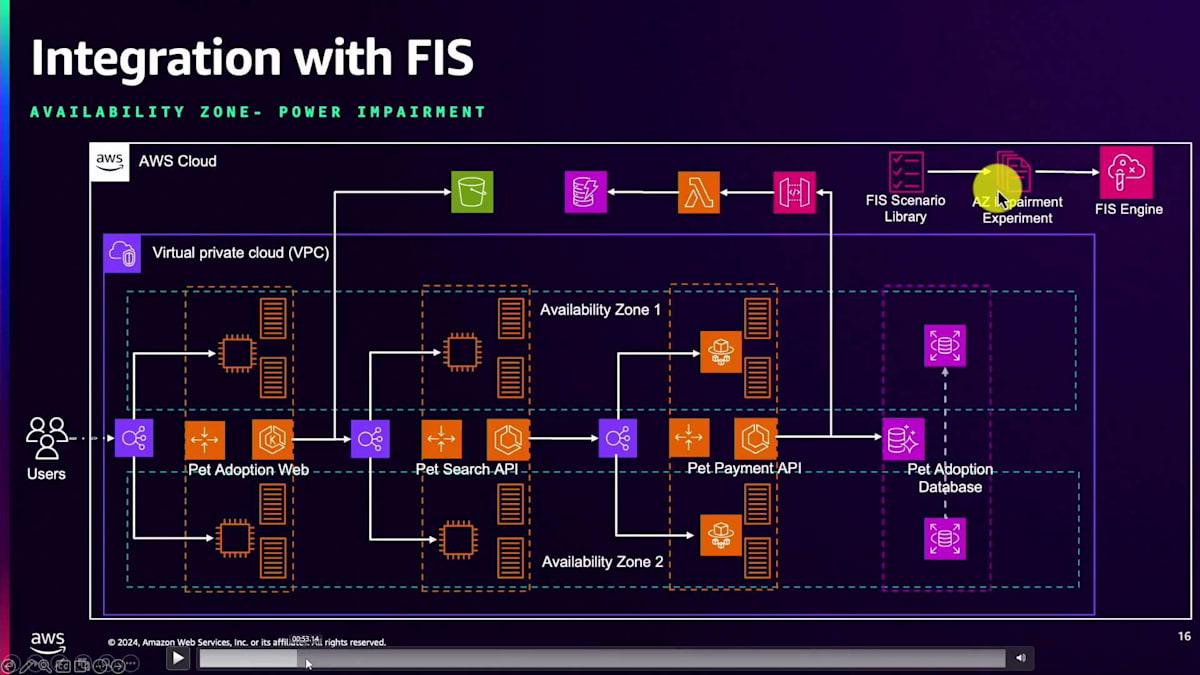
Task: Select database instance icon in Availability Zone 1
Action: pyautogui.click(x=945, y=346)
